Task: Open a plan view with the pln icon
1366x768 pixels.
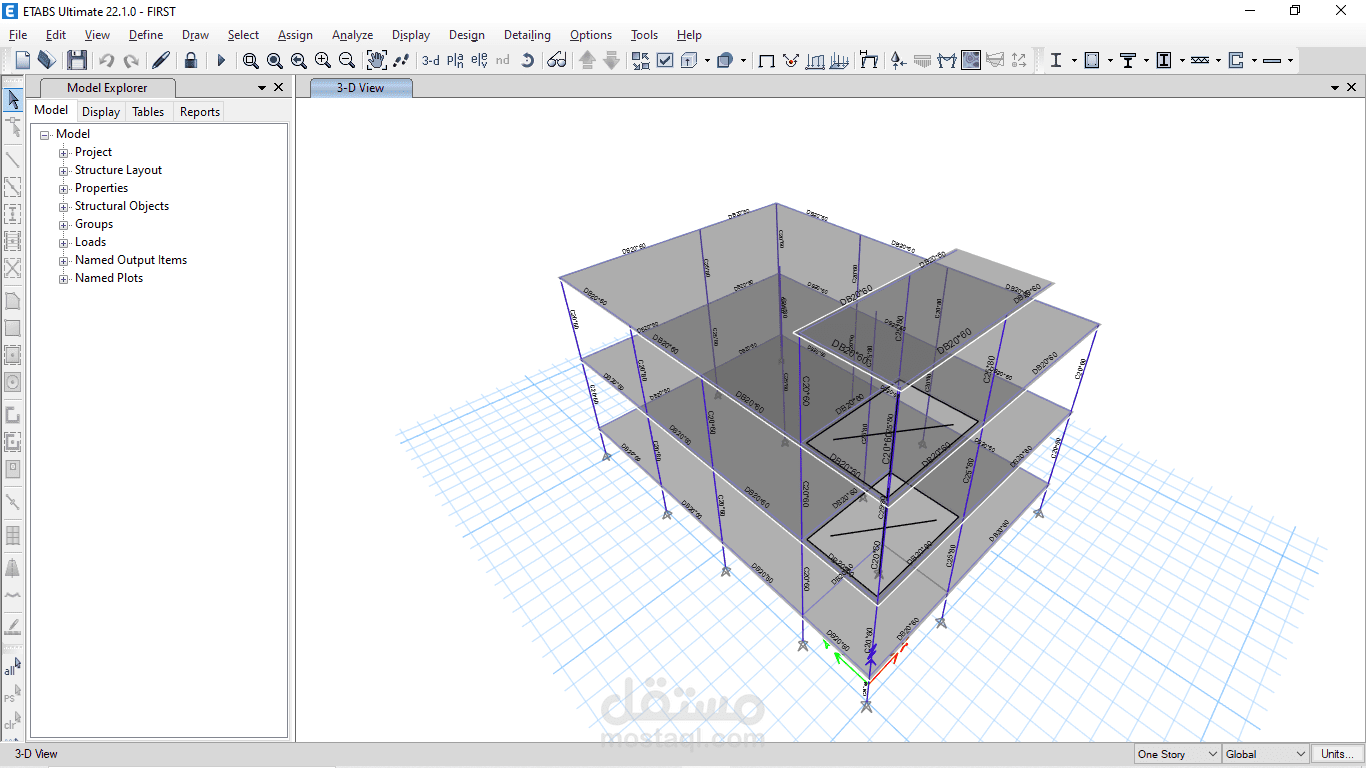Action: tap(456, 60)
